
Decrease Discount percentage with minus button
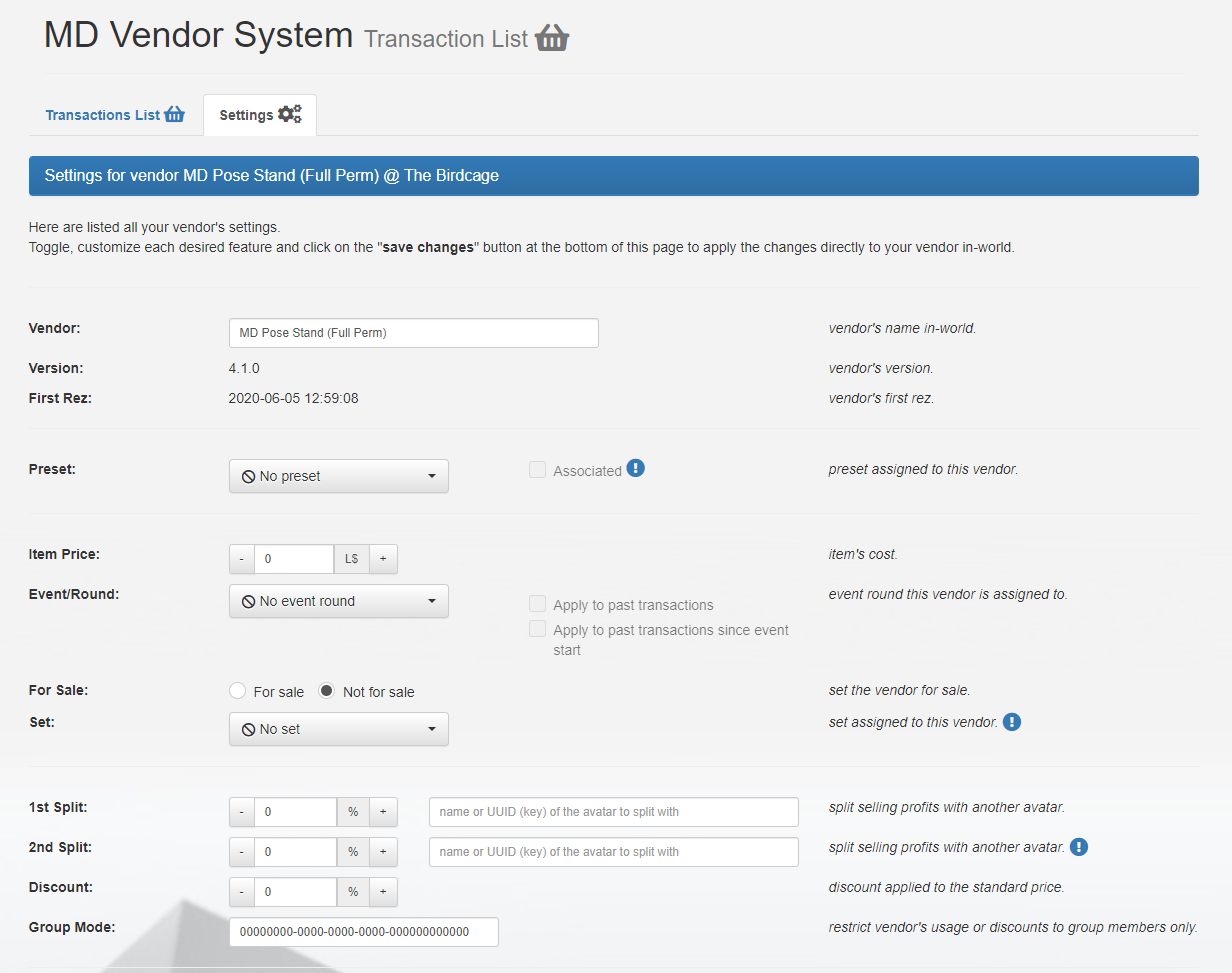click(242, 892)
